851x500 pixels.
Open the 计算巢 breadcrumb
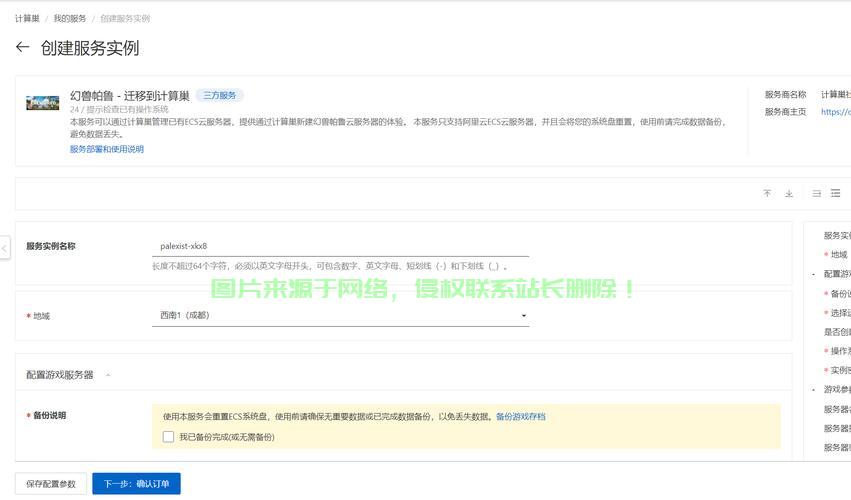(x=27, y=18)
